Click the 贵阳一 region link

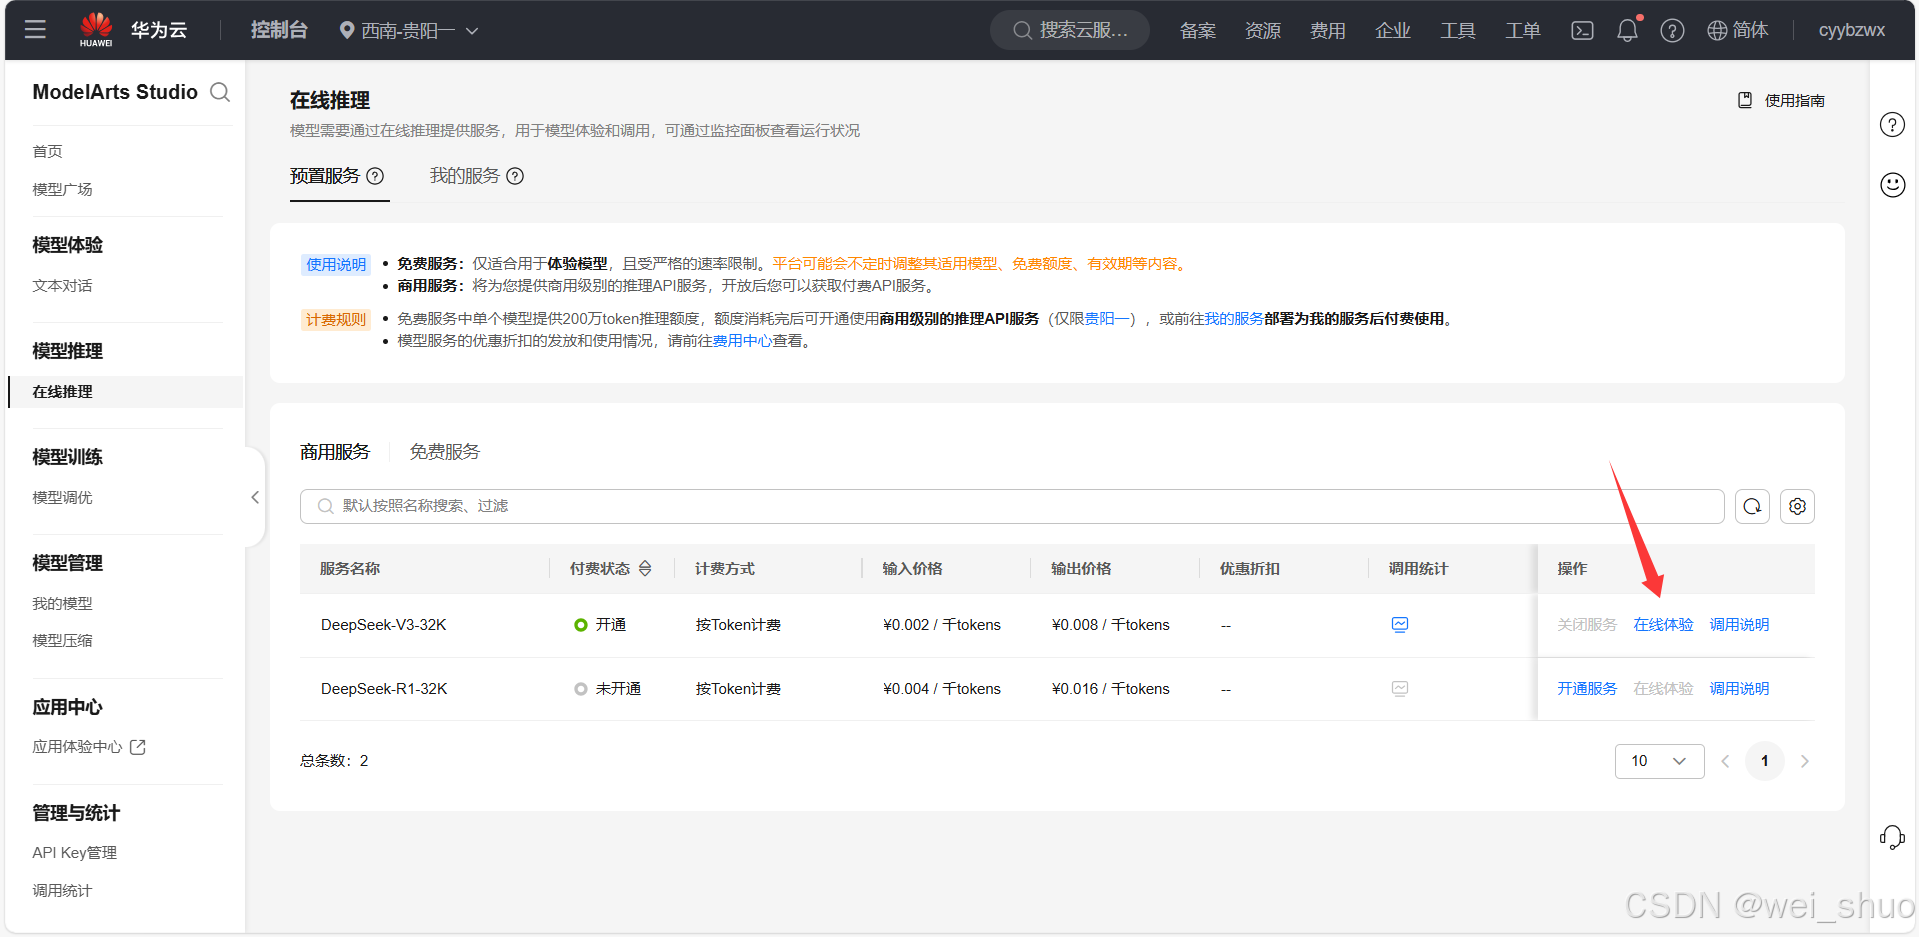[x=1107, y=319]
